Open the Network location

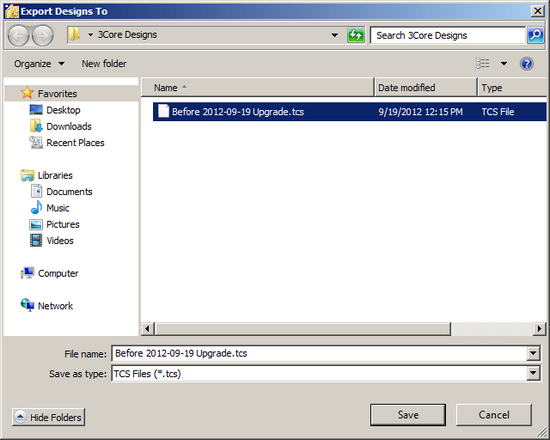click(55, 306)
